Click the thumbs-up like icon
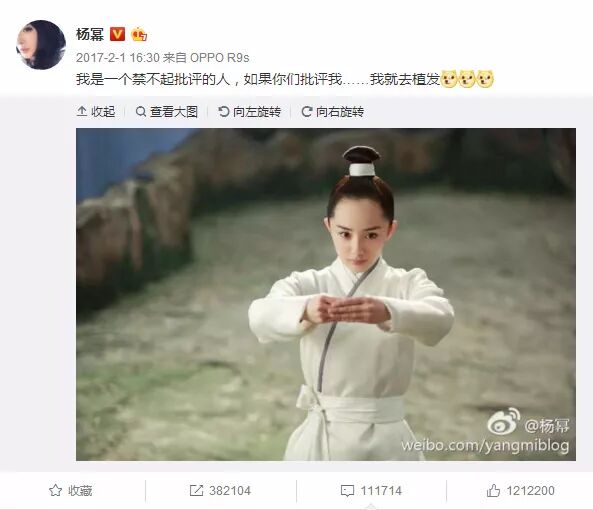This screenshot has width=593, height=510. coord(493,490)
